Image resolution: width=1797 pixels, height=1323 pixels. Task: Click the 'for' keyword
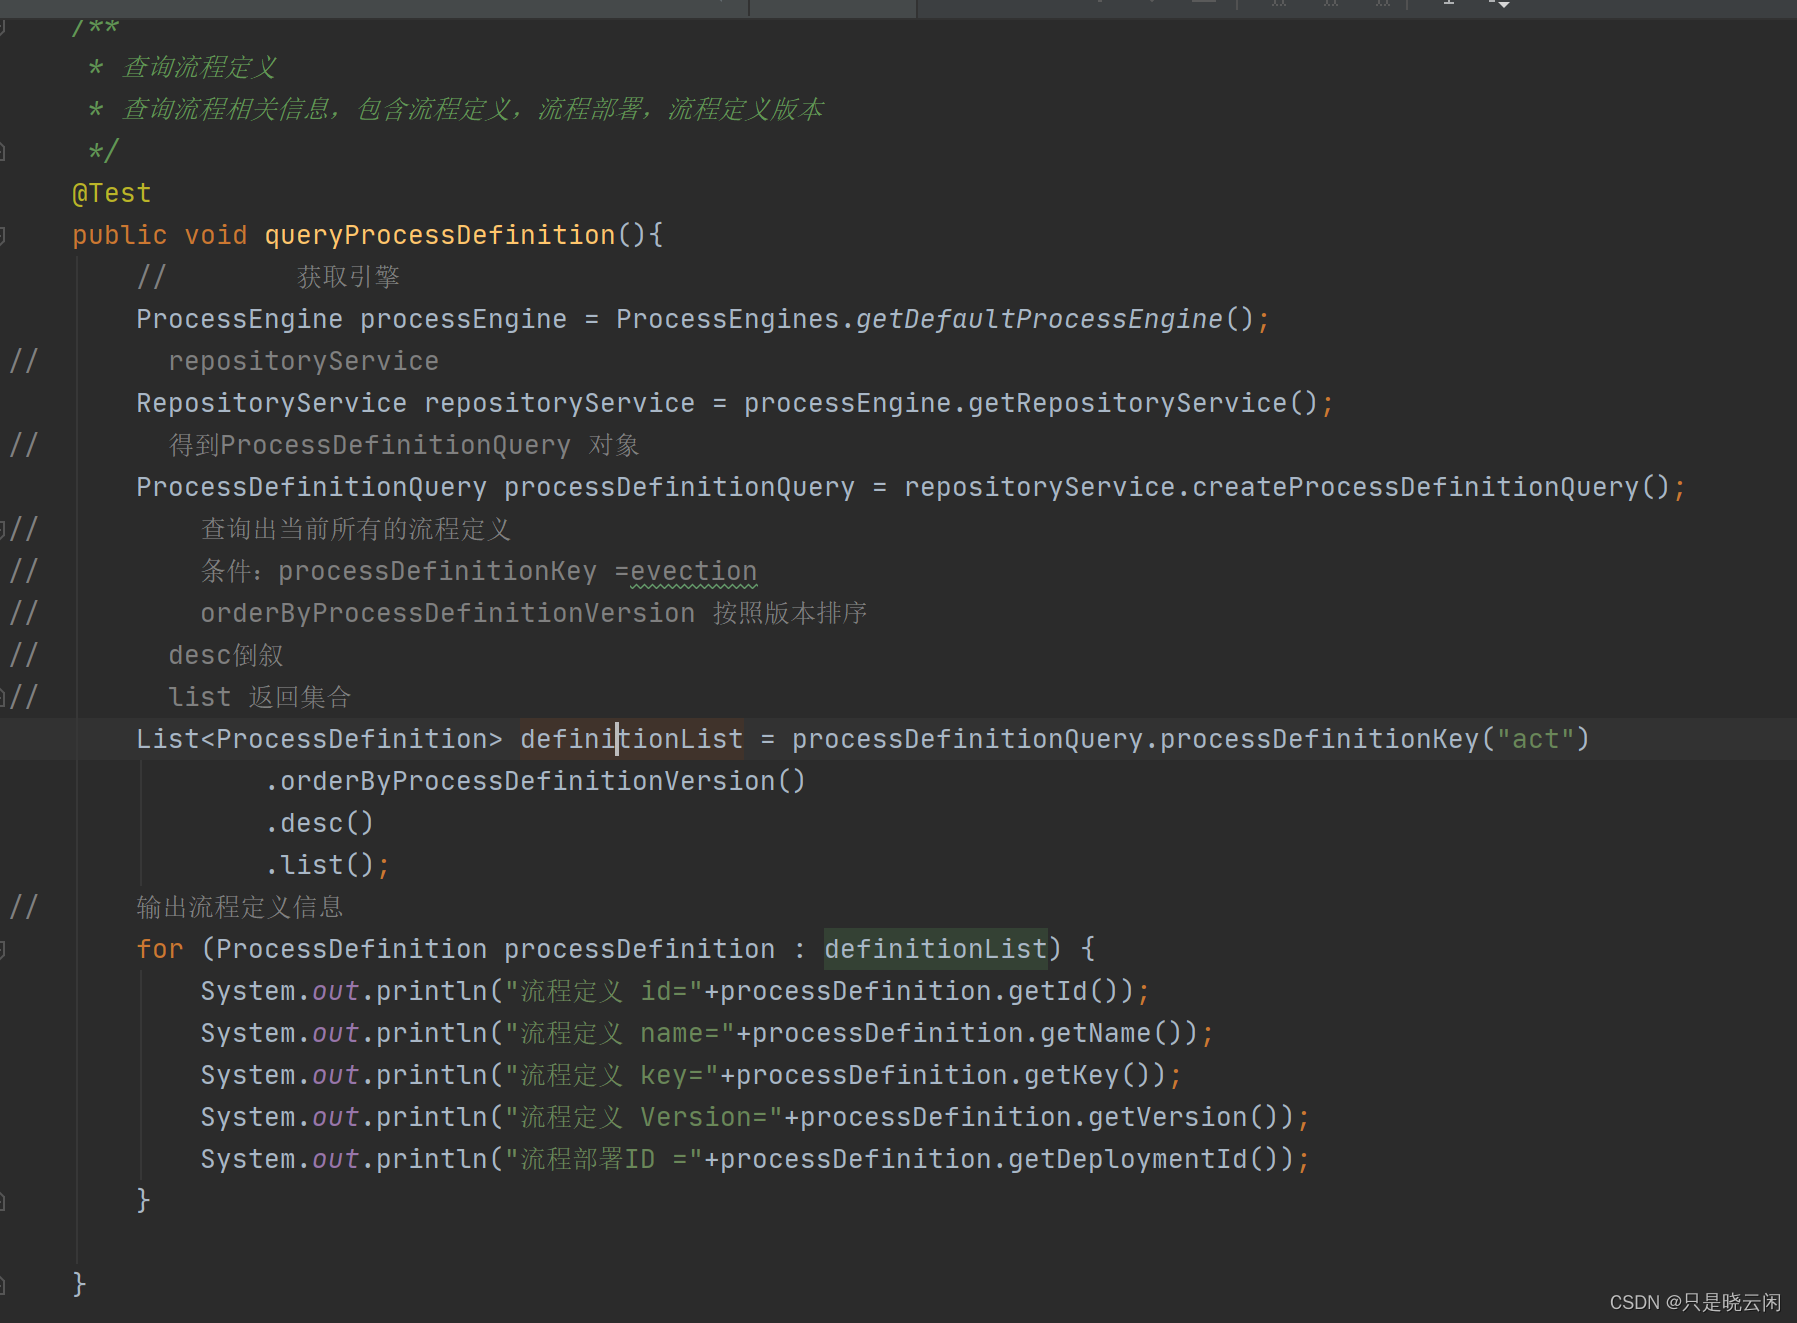[160, 949]
